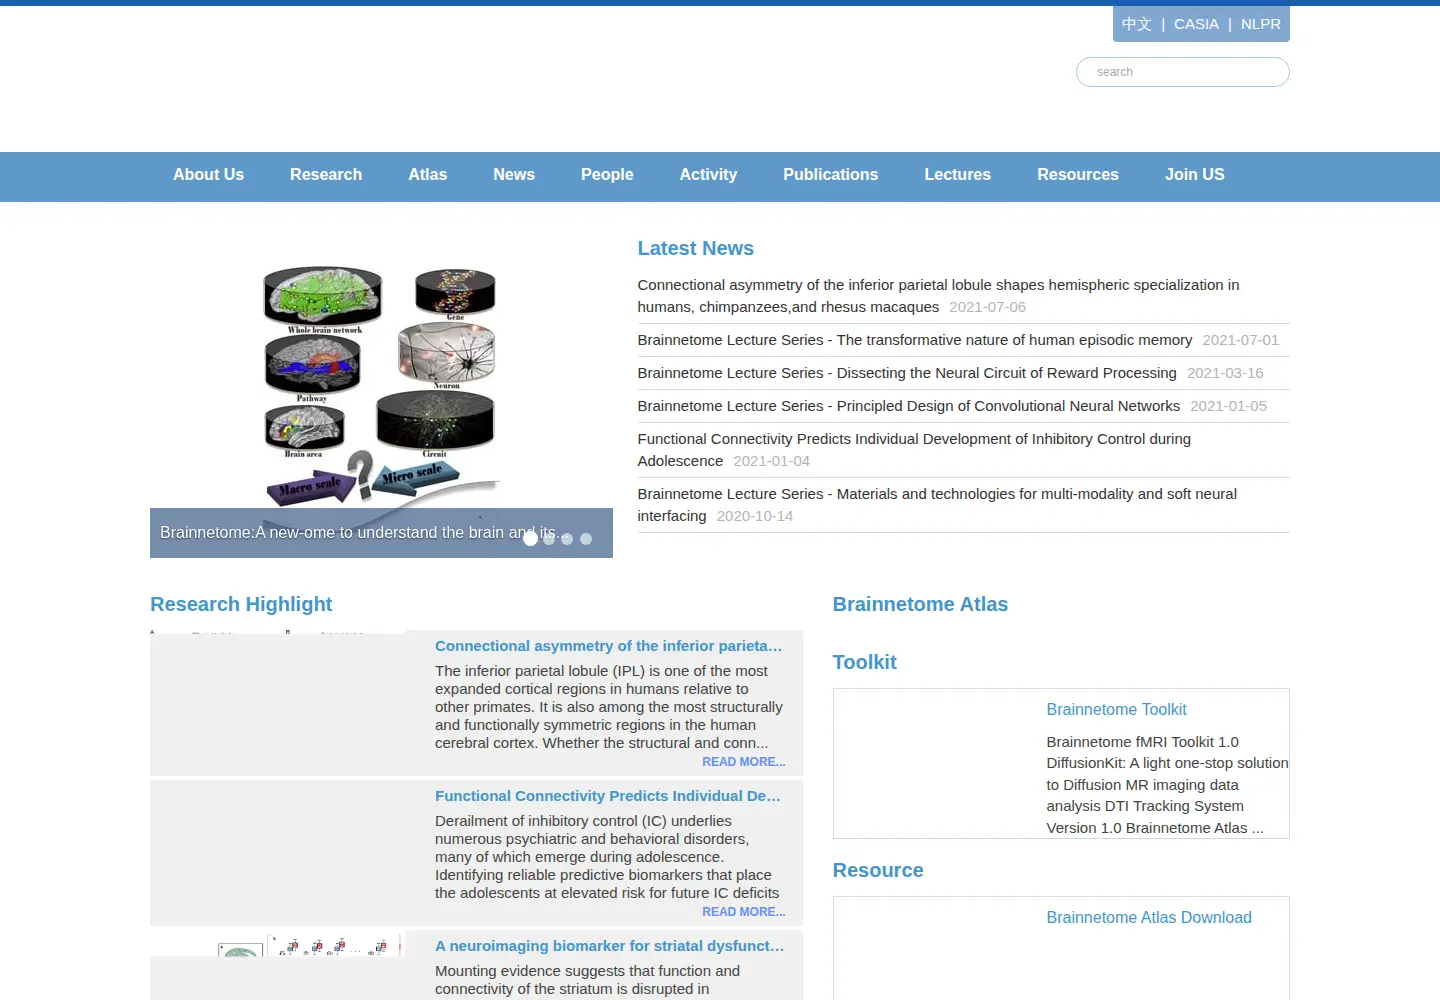Open the Resources menu item
1440x1000 pixels.
pyautogui.click(x=1077, y=174)
